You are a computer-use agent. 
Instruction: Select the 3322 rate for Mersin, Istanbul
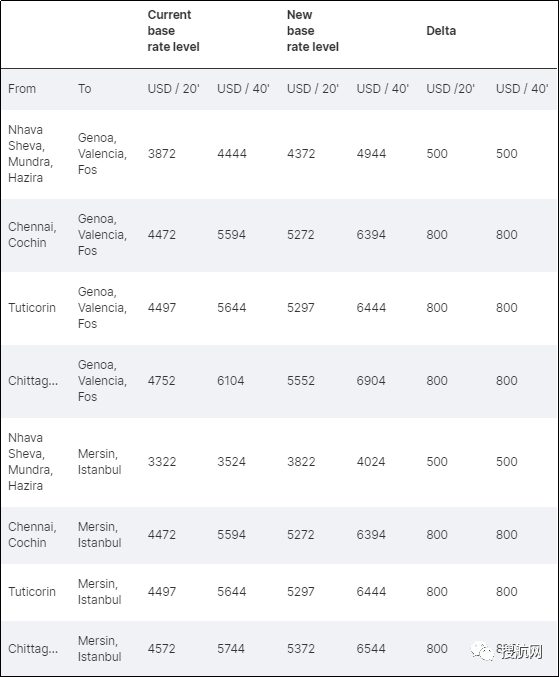click(161, 462)
